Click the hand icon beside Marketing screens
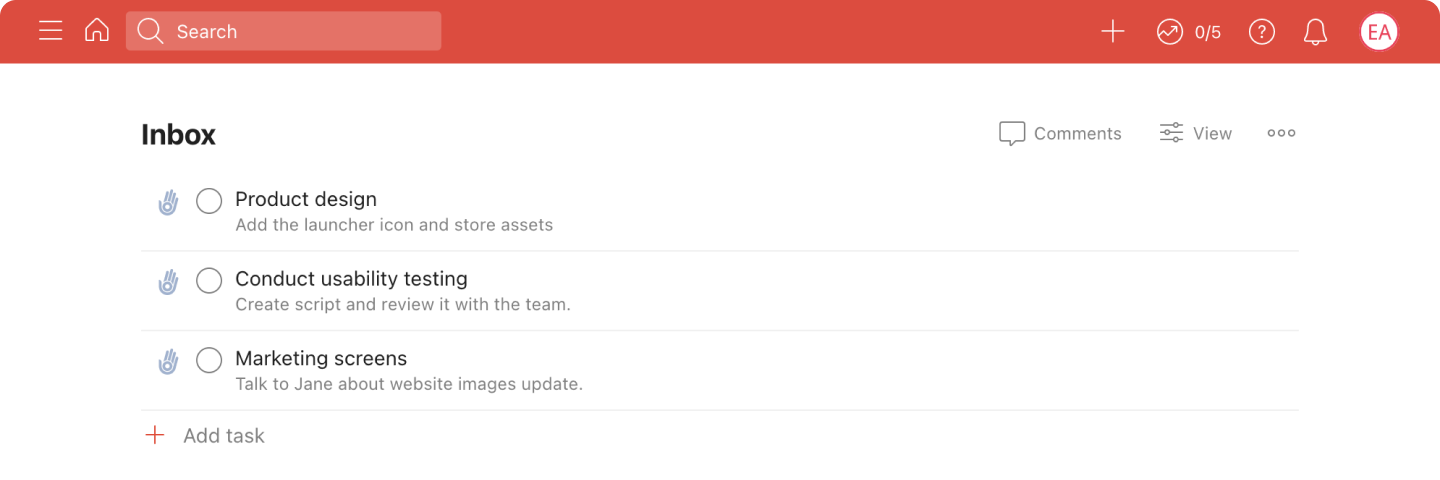The height and width of the screenshot is (480, 1440). coord(168,362)
